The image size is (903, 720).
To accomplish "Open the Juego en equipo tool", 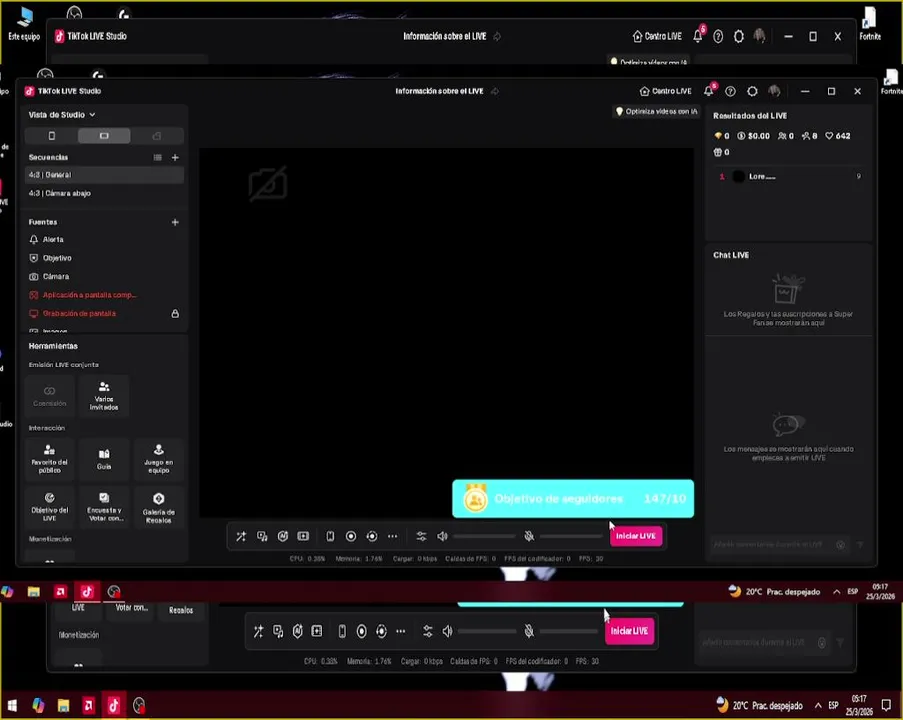I will click(158, 459).
